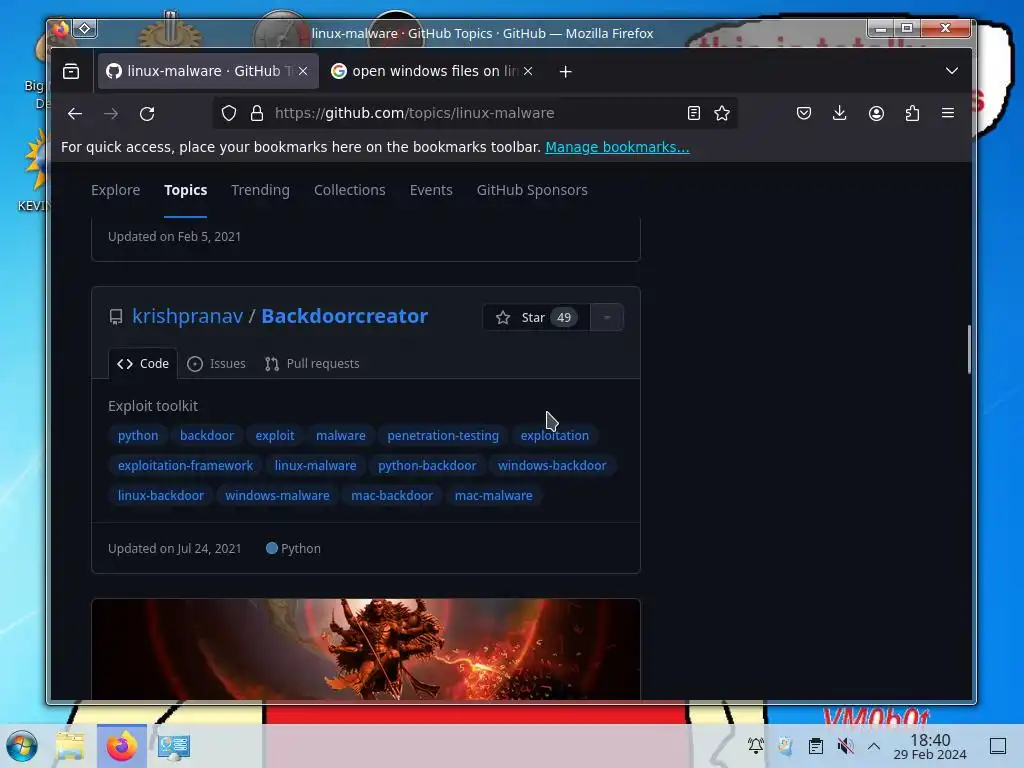This screenshot has width=1024, height=768.
Task: Open the Issues tab of Backdoorcreator
Action: pos(216,364)
